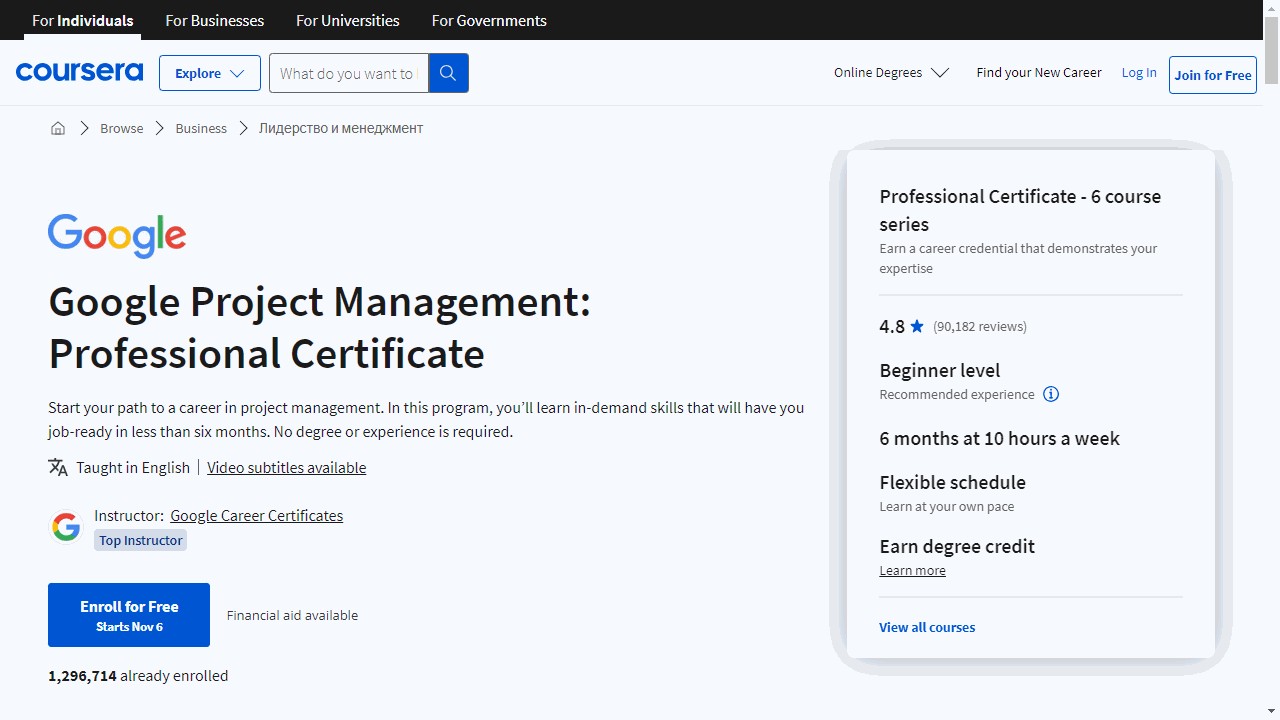
Task: Switch to For Businesses tab
Action: (215, 20)
